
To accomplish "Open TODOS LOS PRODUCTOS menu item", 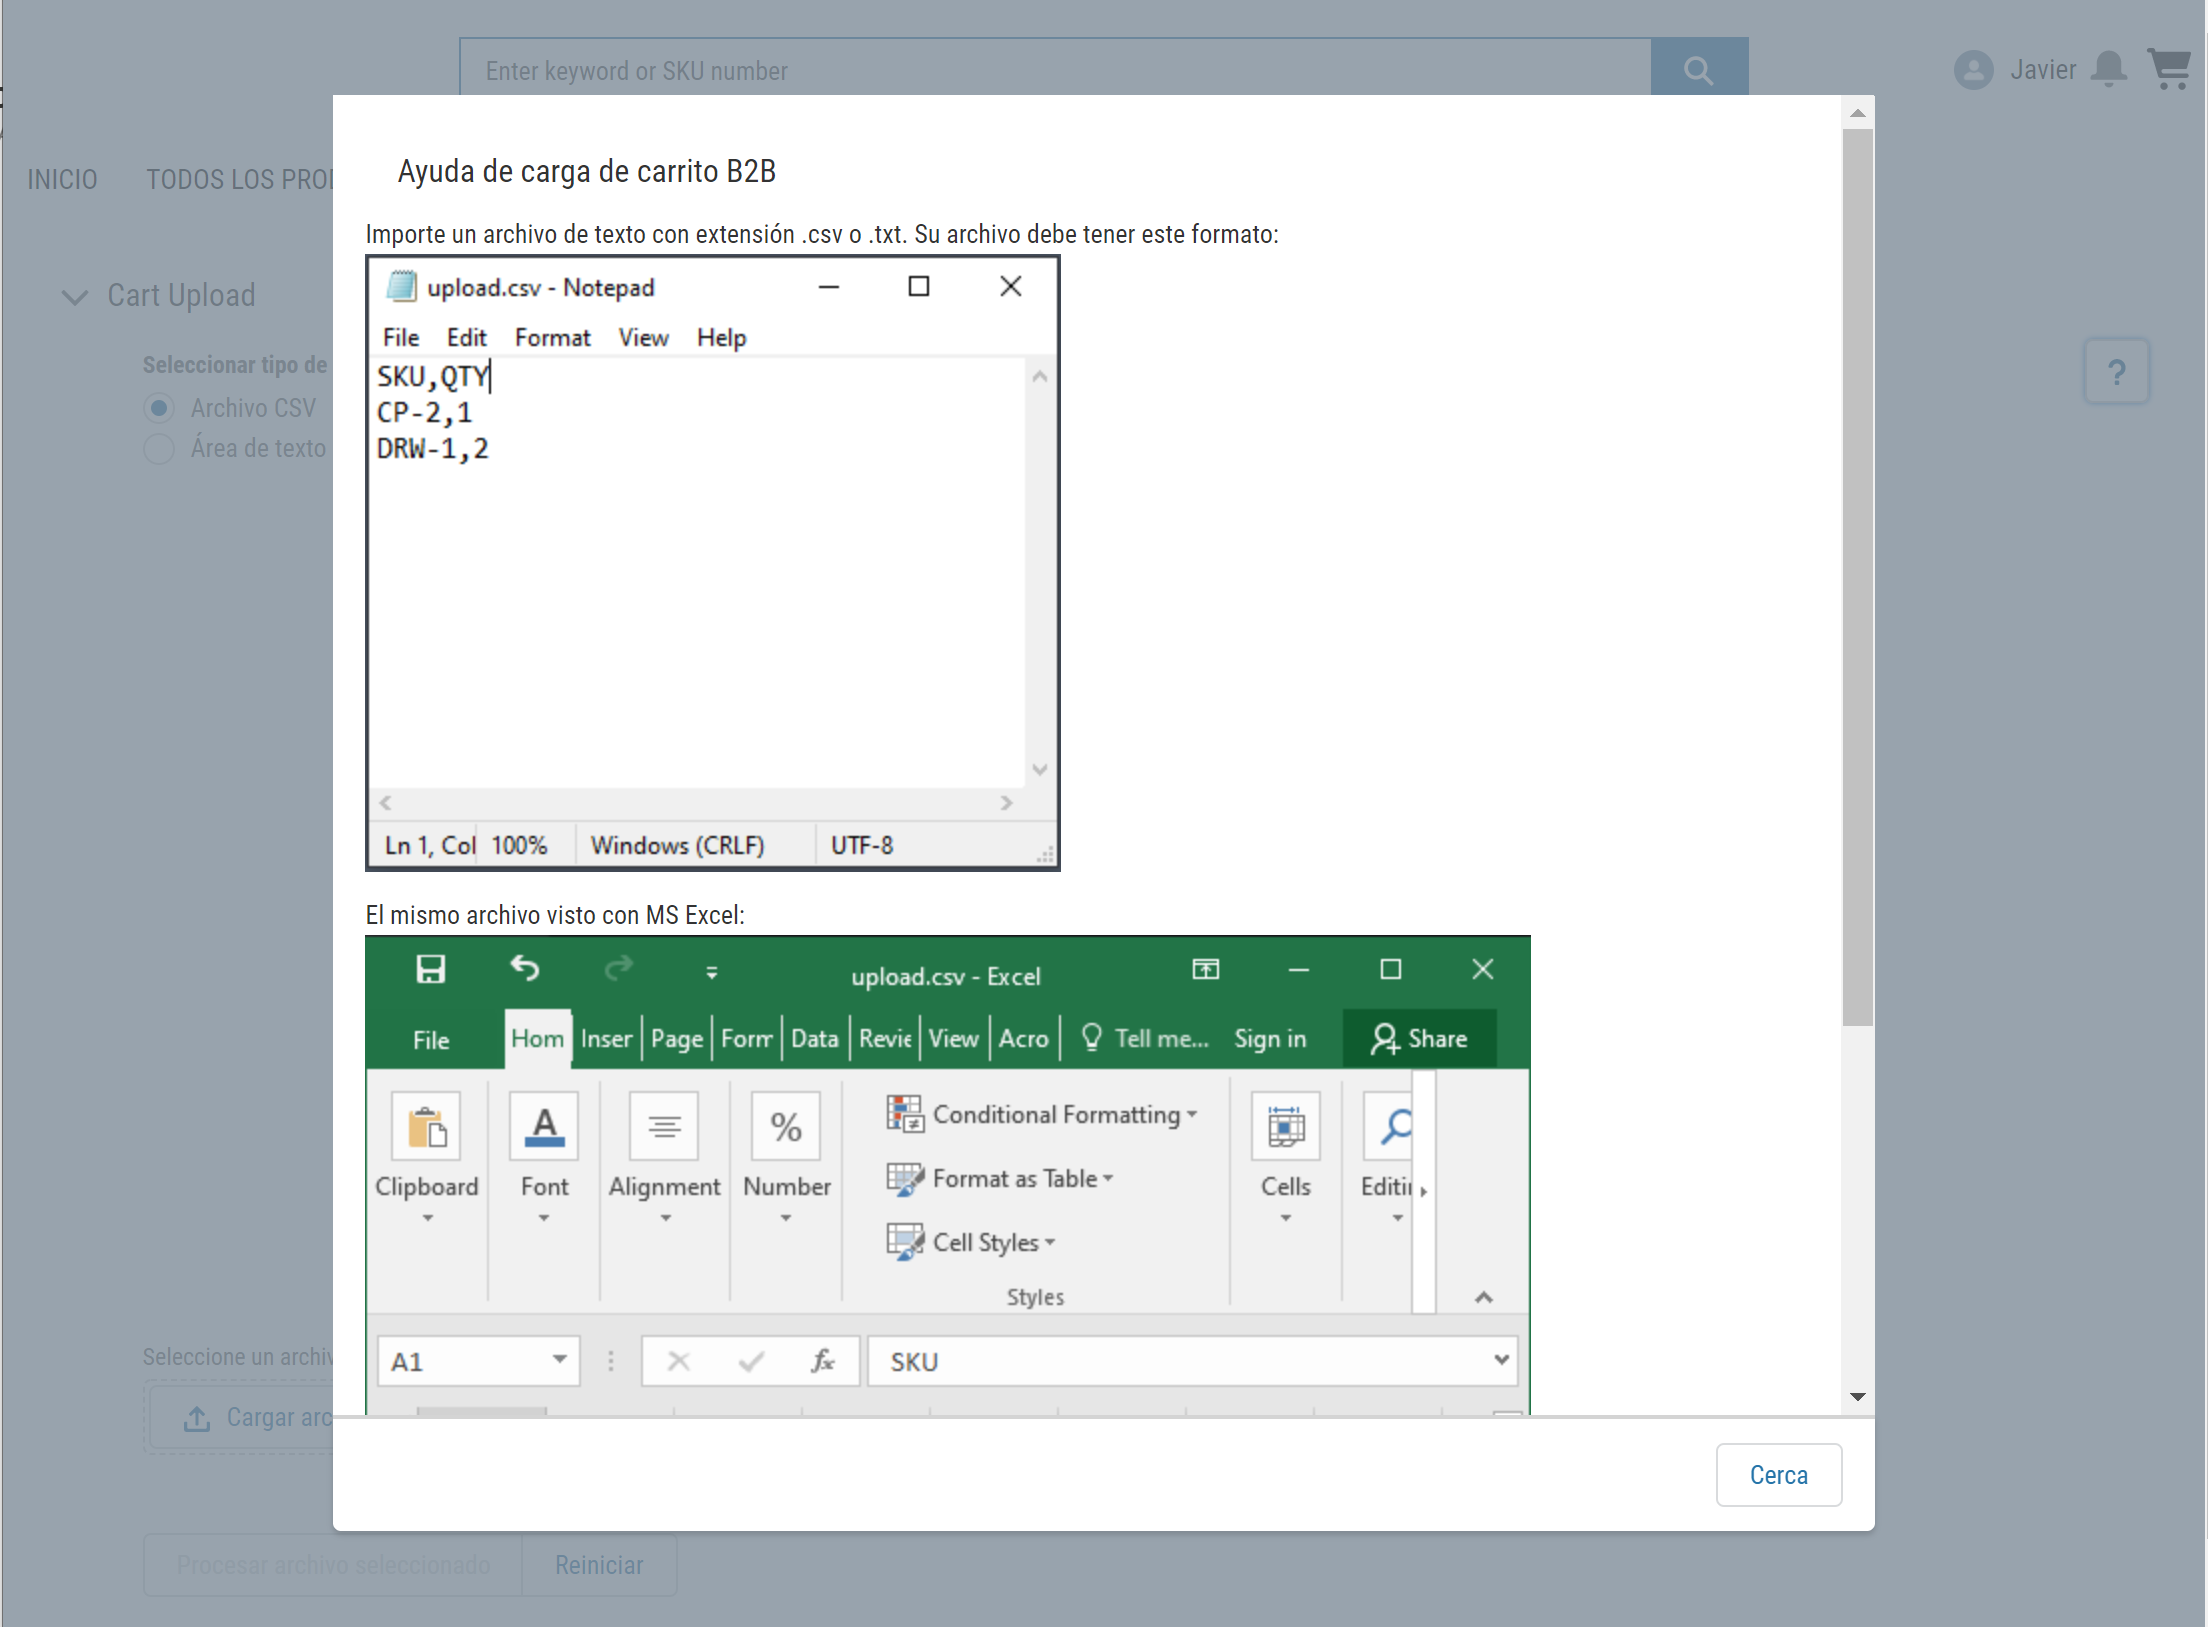I will [x=240, y=179].
